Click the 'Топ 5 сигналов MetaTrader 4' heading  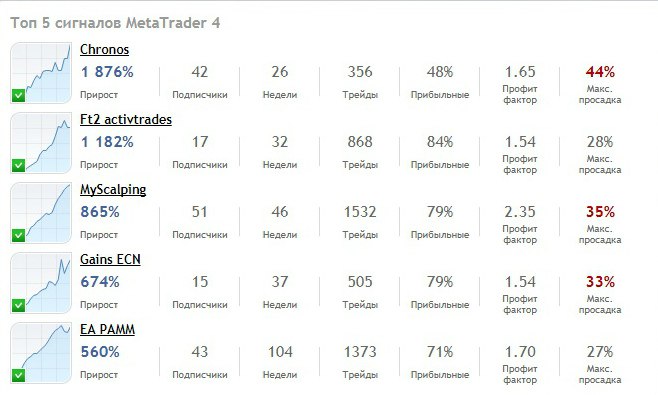(115, 23)
